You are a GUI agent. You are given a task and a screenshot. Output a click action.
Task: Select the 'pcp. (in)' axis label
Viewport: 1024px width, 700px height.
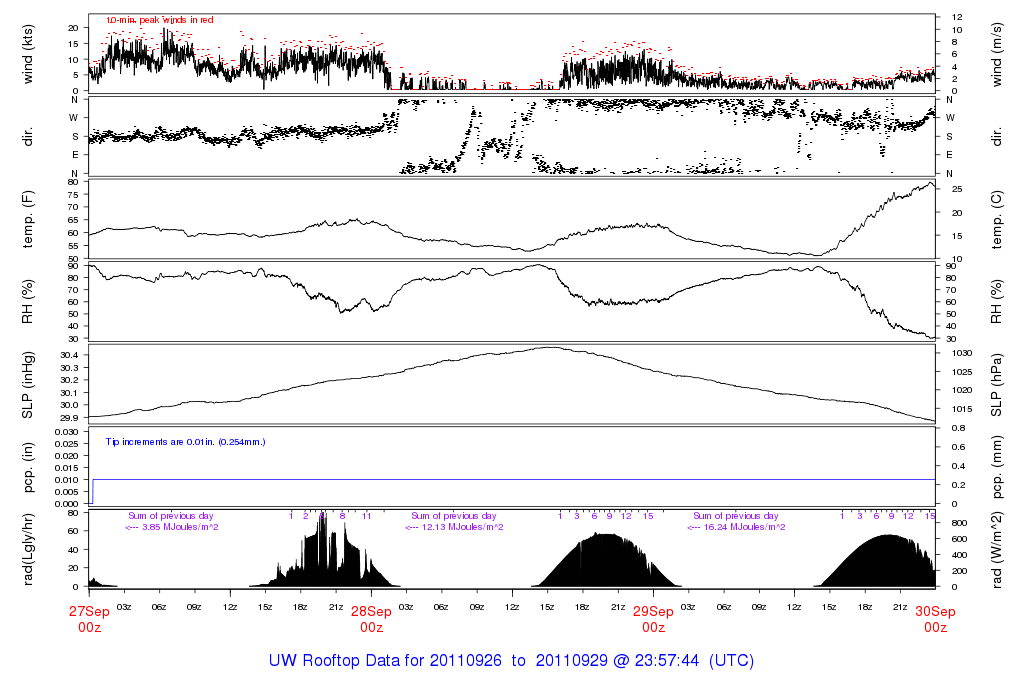click(x=28, y=467)
